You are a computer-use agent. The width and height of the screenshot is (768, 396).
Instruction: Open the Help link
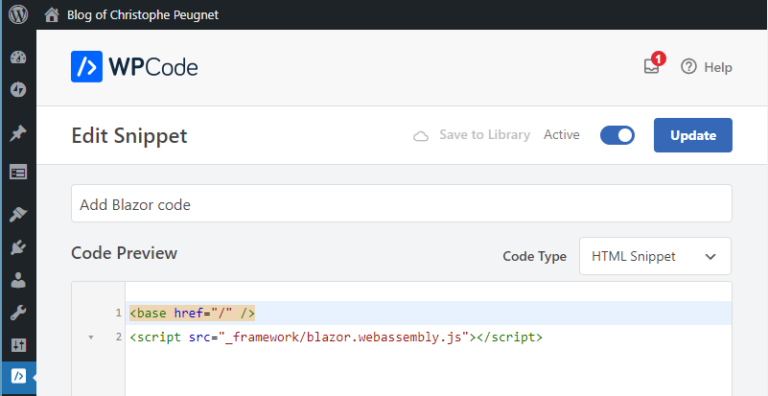706,67
